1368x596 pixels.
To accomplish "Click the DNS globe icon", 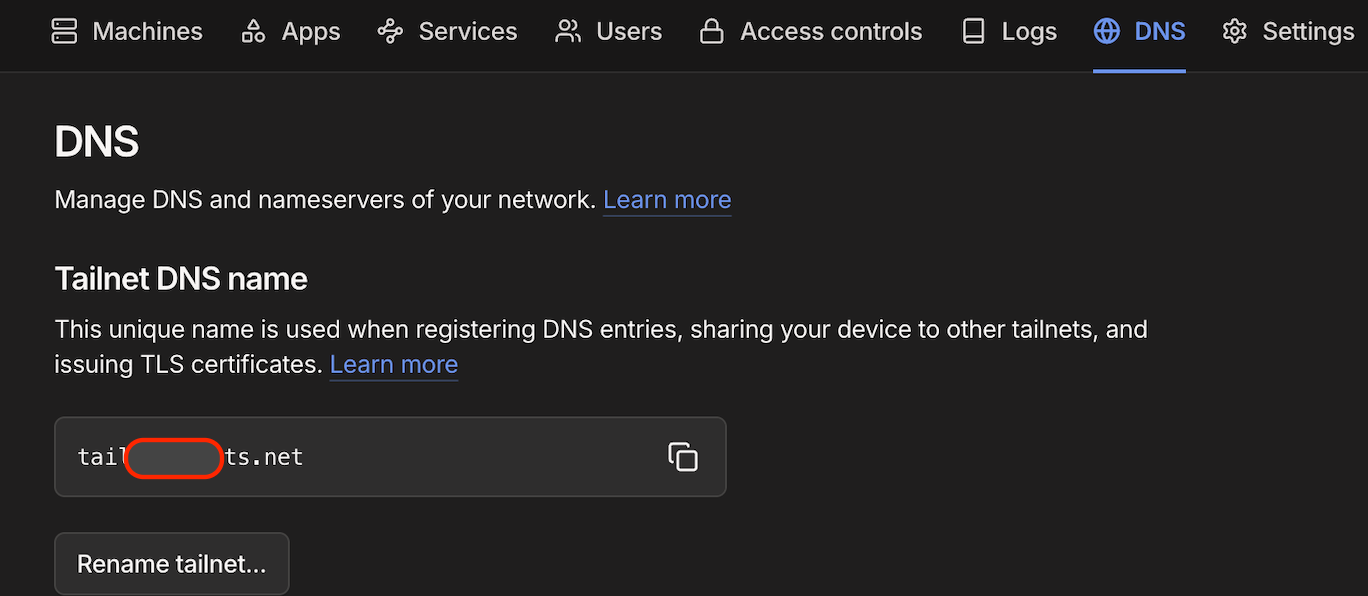I will click(1107, 32).
